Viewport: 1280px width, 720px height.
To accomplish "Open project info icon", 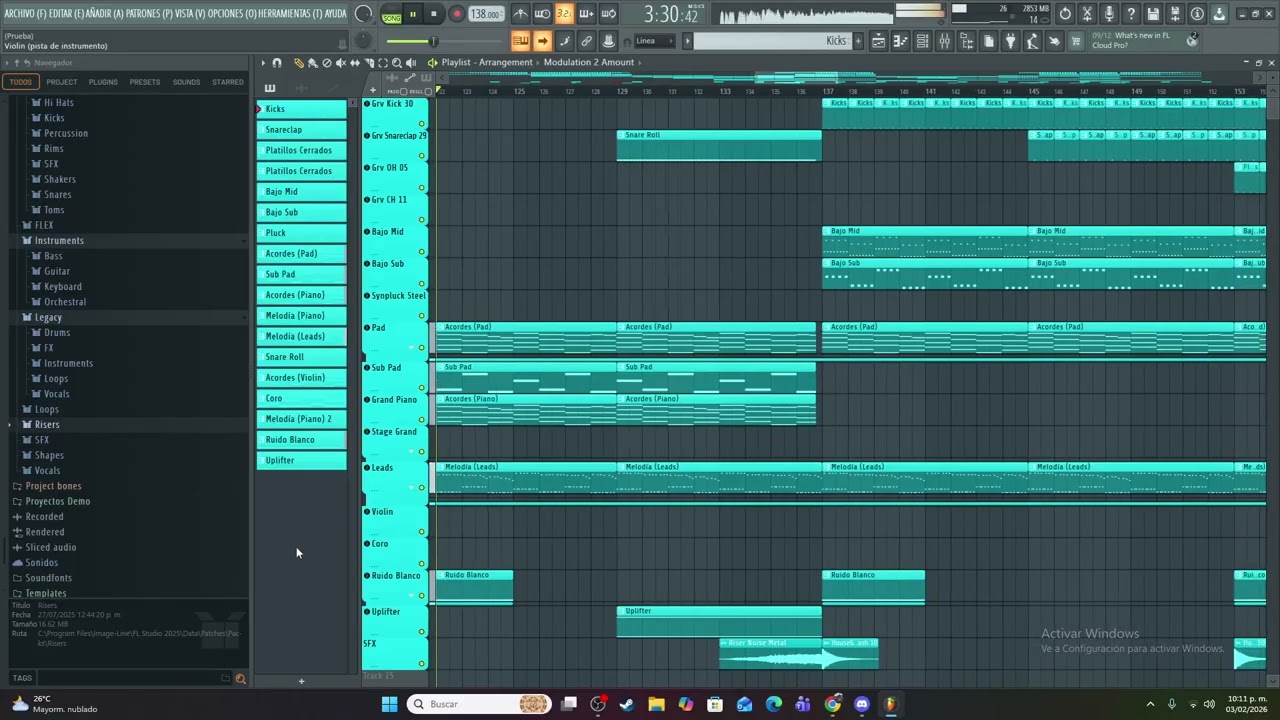I will 1197,14.
